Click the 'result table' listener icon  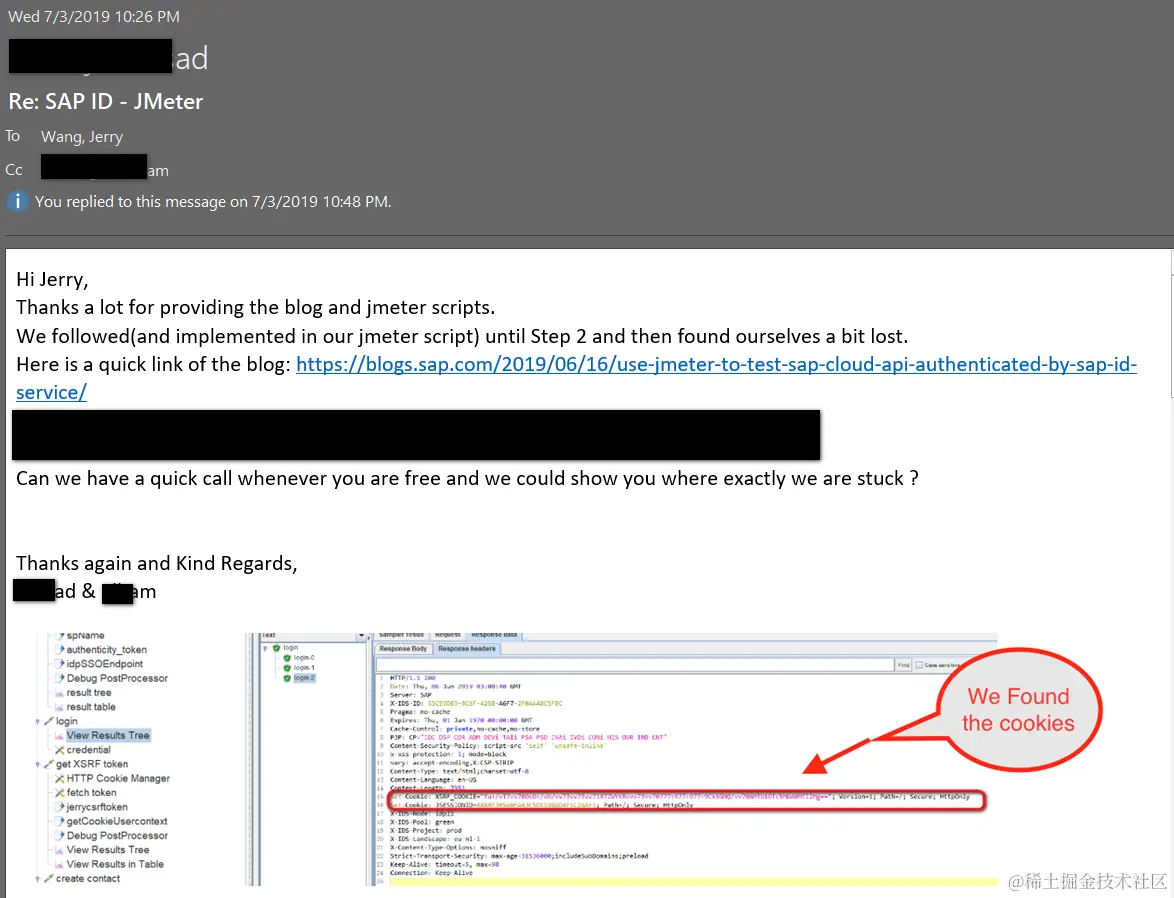coord(60,707)
